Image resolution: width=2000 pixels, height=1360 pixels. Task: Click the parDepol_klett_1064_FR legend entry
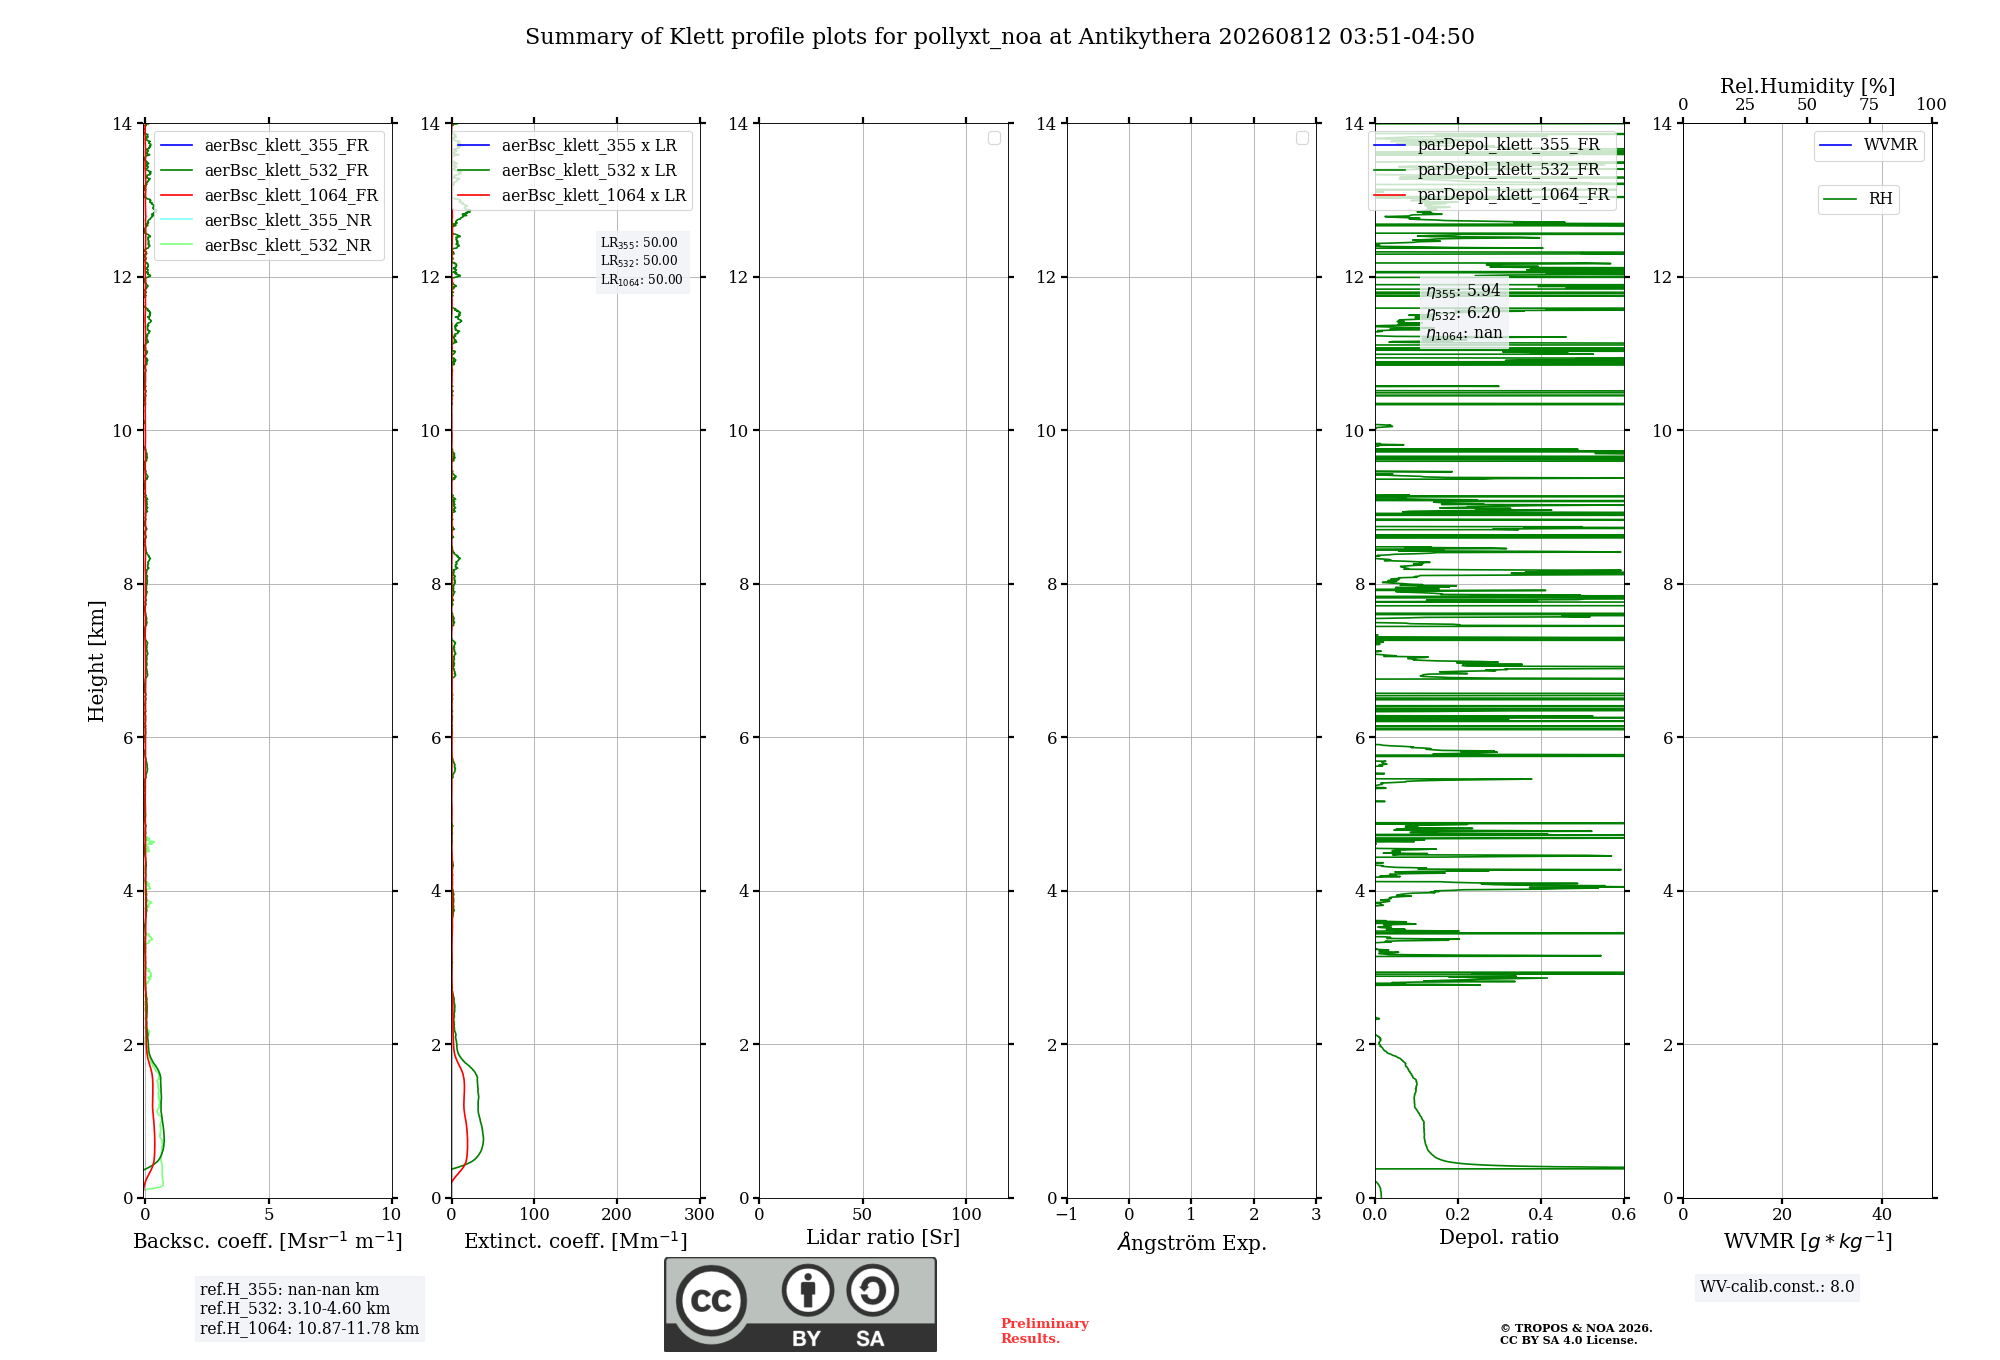pos(1492,194)
